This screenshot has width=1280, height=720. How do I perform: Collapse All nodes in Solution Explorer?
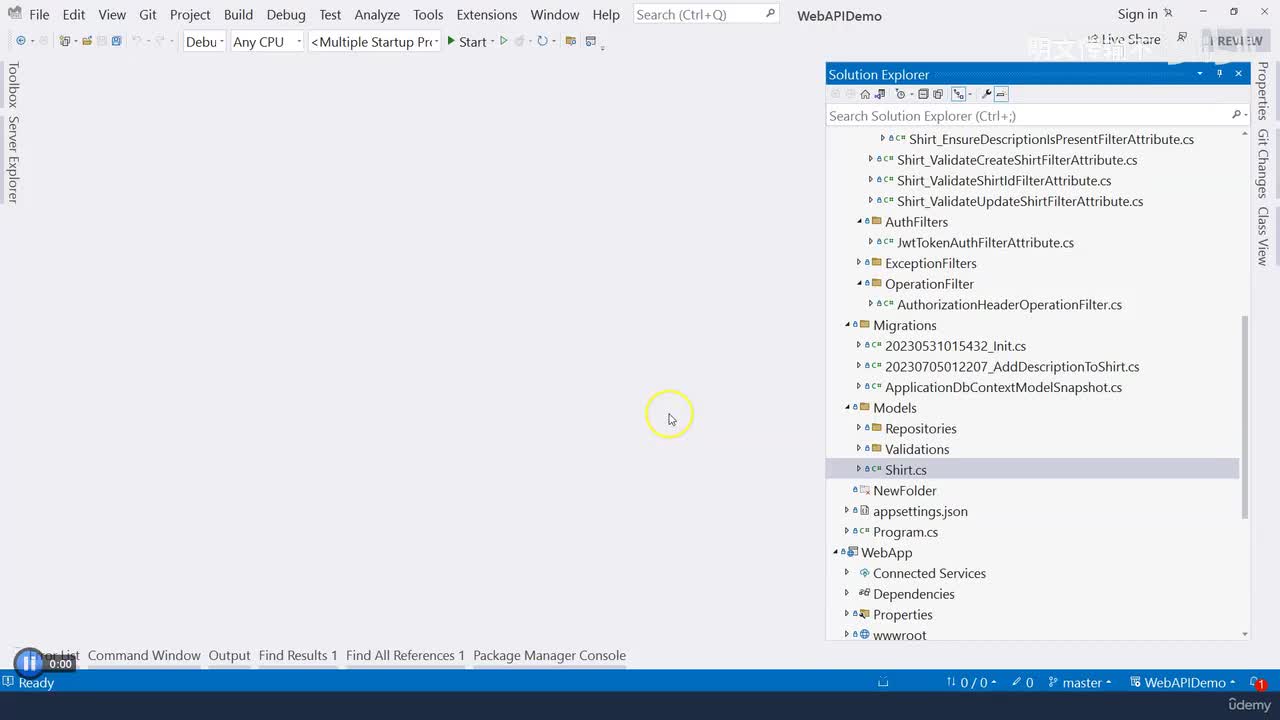pyautogui.click(x=923, y=94)
